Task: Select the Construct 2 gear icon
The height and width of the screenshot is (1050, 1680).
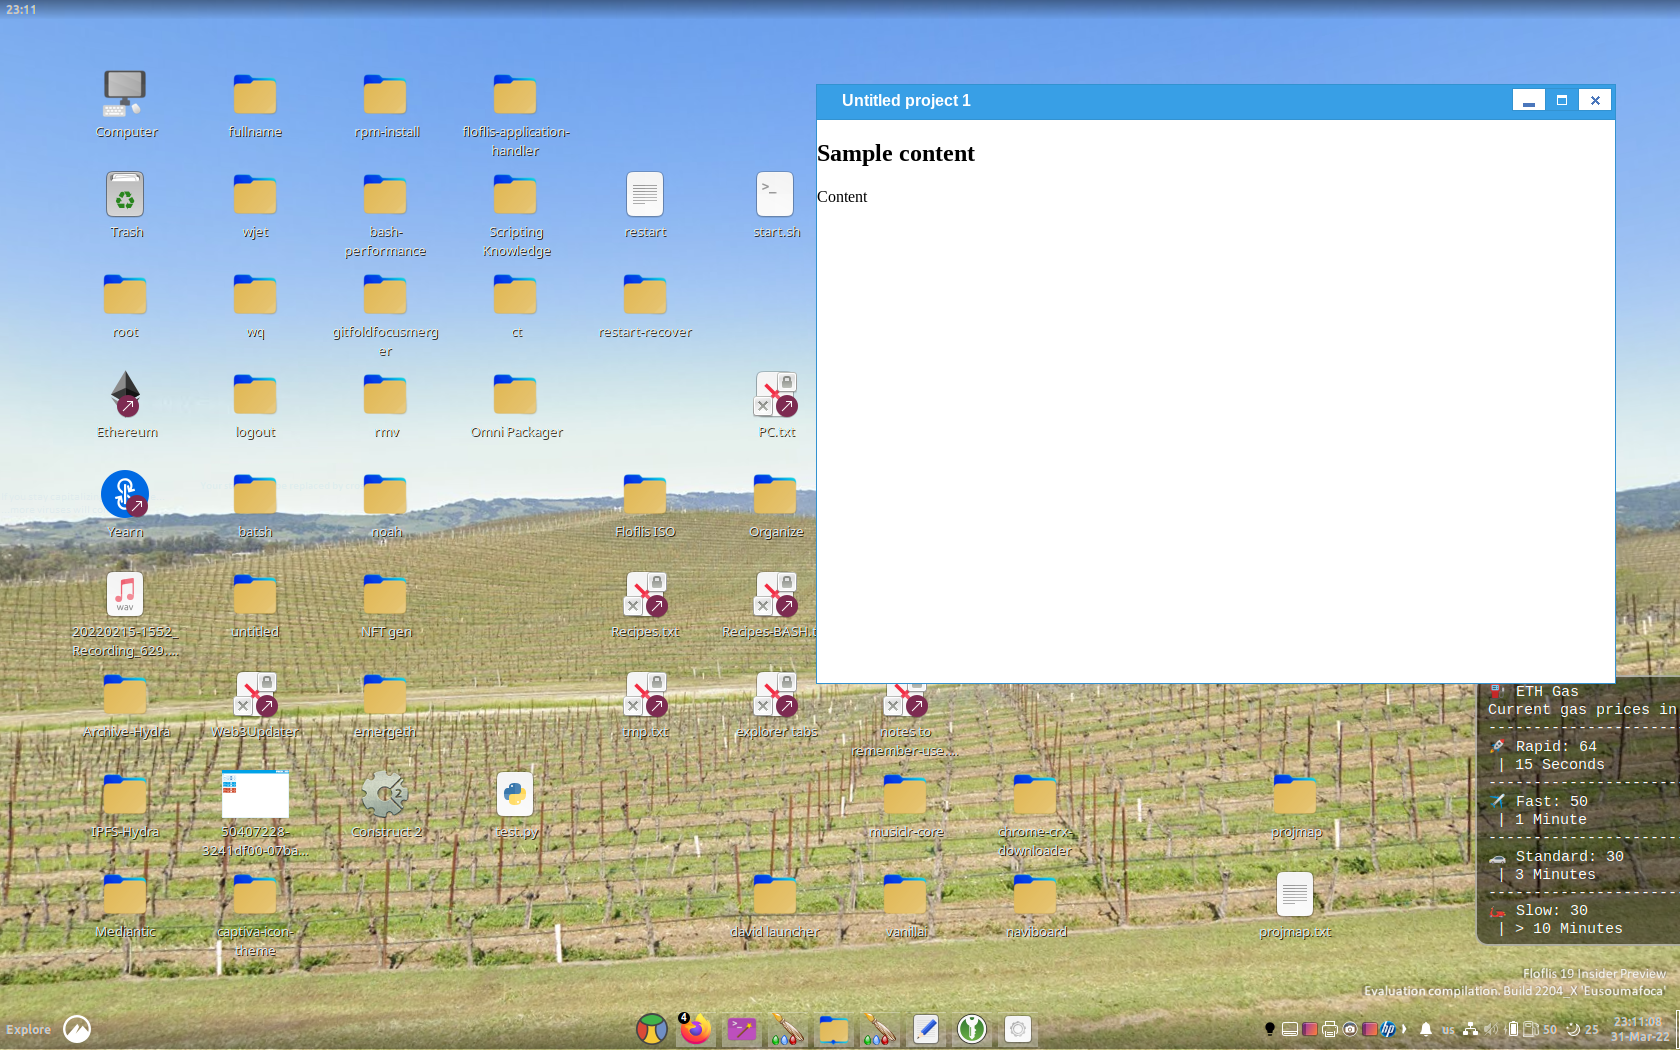Action: (x=385, y=795)
